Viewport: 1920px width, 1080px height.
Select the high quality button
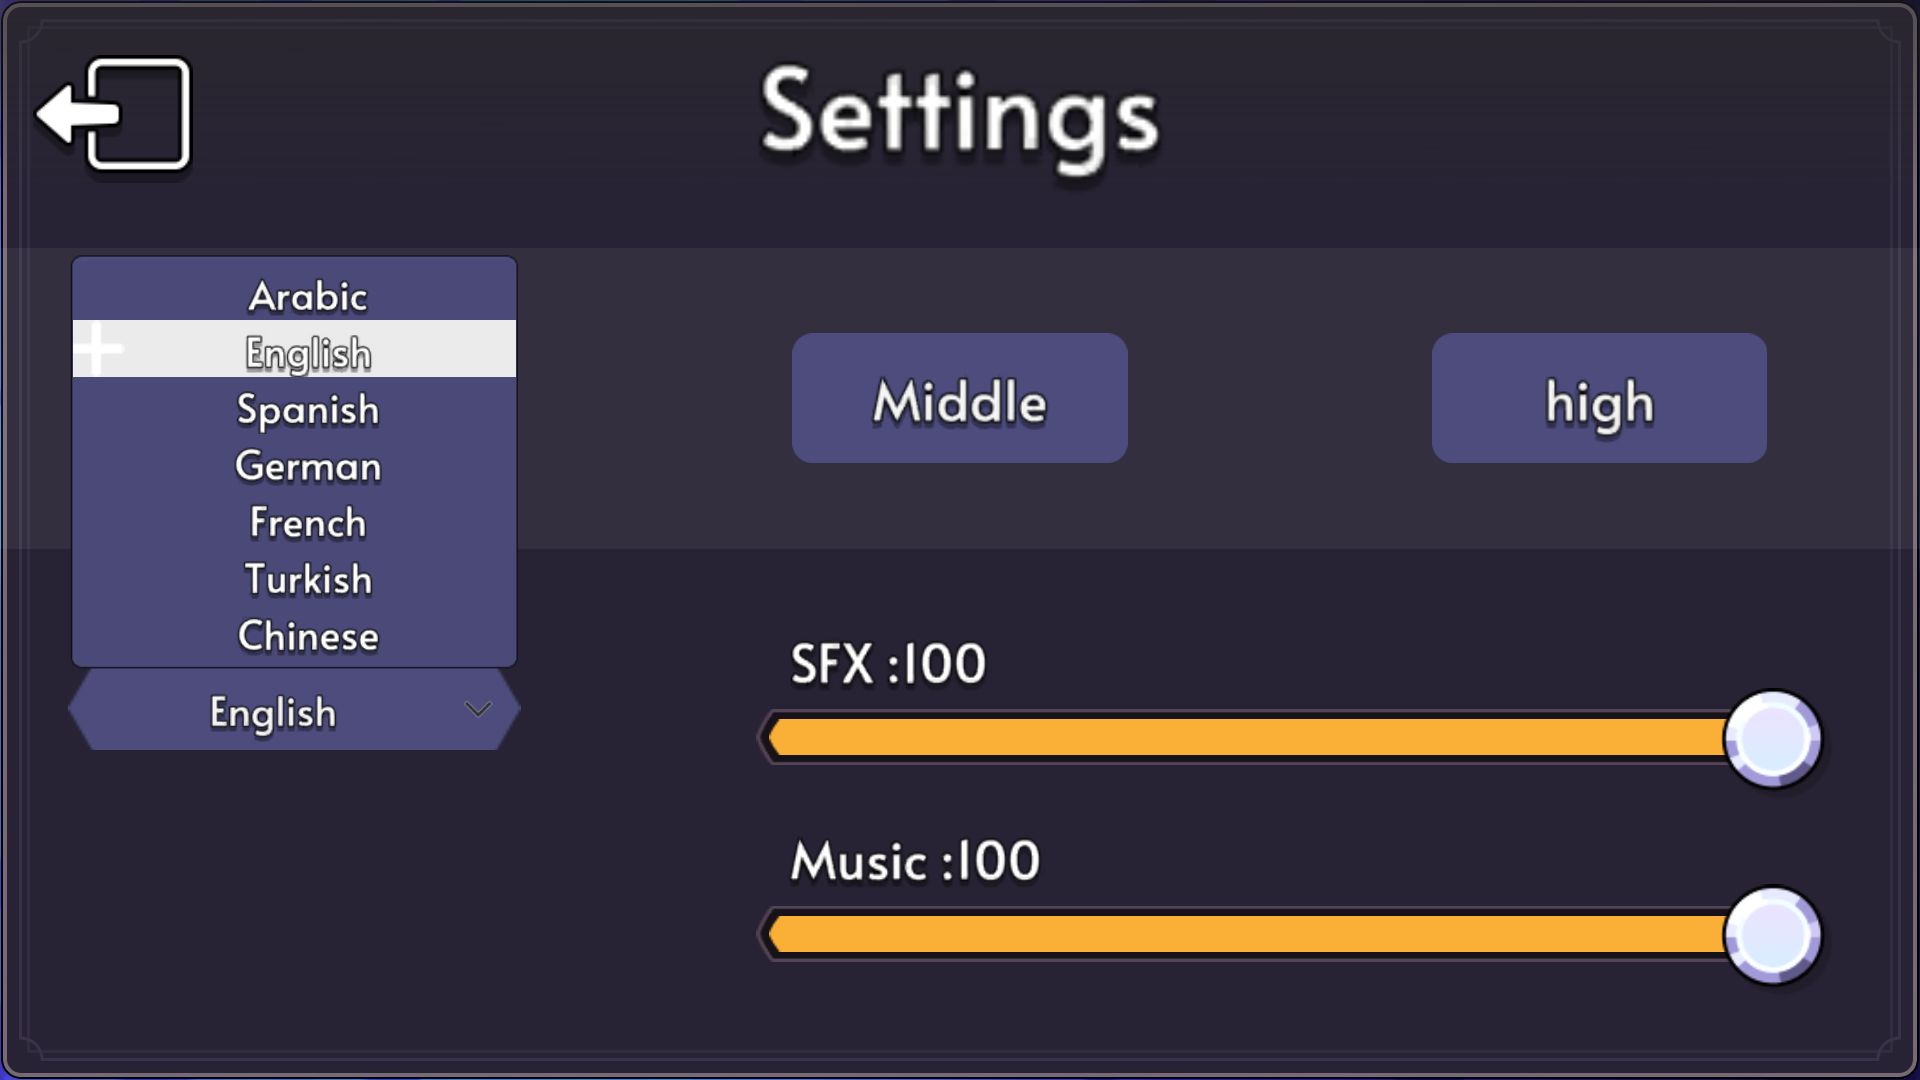point(1598,398)
